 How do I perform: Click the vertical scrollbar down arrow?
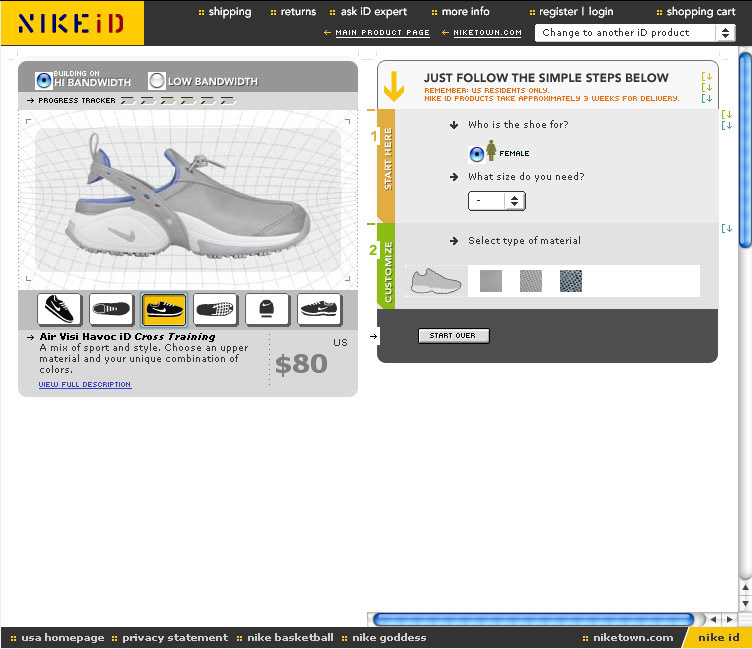[x=745, y=603]
